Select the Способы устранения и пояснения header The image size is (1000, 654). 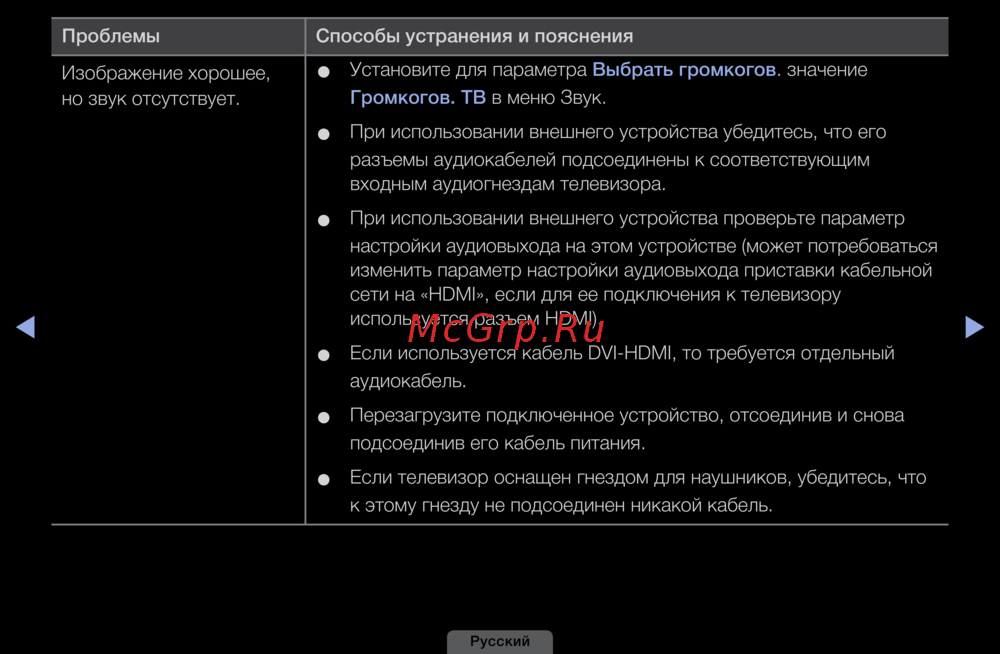474,36
